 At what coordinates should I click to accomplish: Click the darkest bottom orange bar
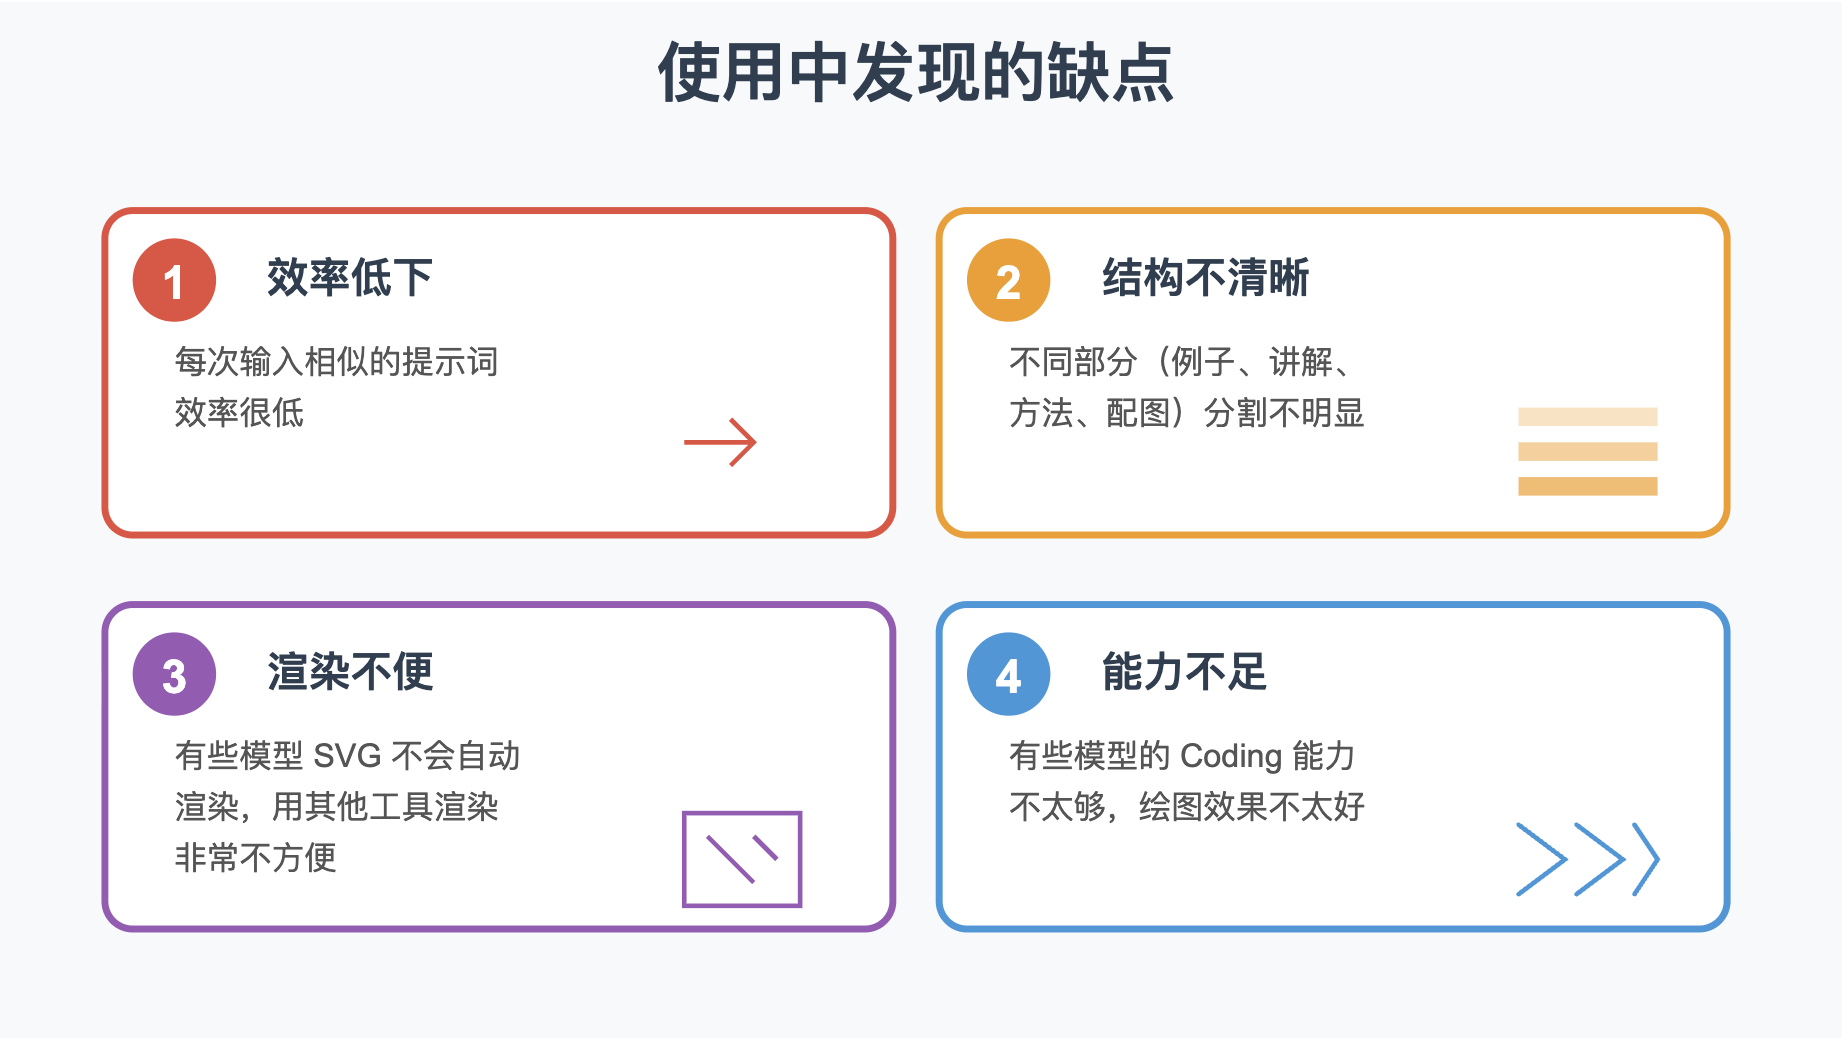(x=1588, y=486)
